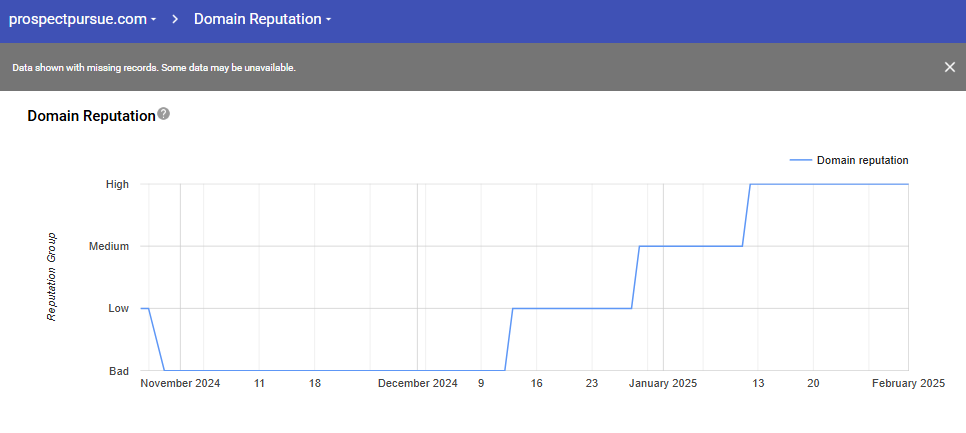The height and width of the screenshot is (433, 966).
Task: Open help icon beside Domain Reputation heading
Action: [164, 114]
